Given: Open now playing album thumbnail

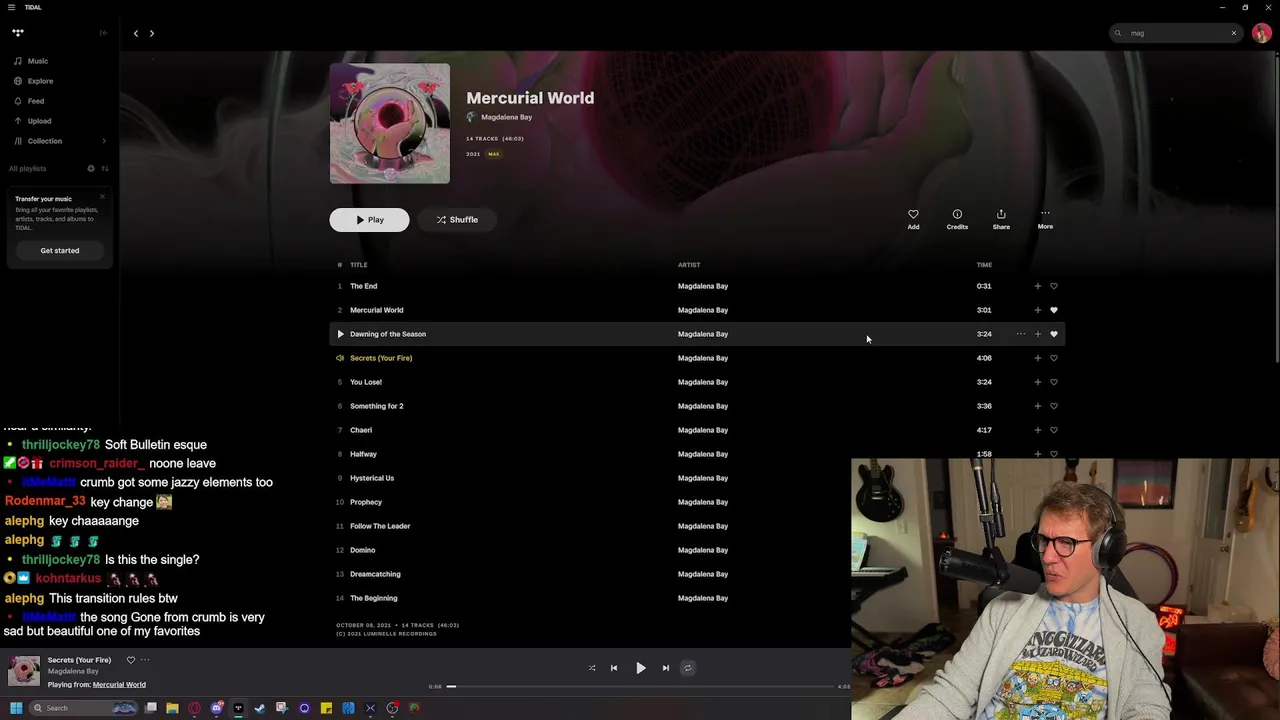Looking at the screenshot, I should pyautogui.click(x=24, y=671).
